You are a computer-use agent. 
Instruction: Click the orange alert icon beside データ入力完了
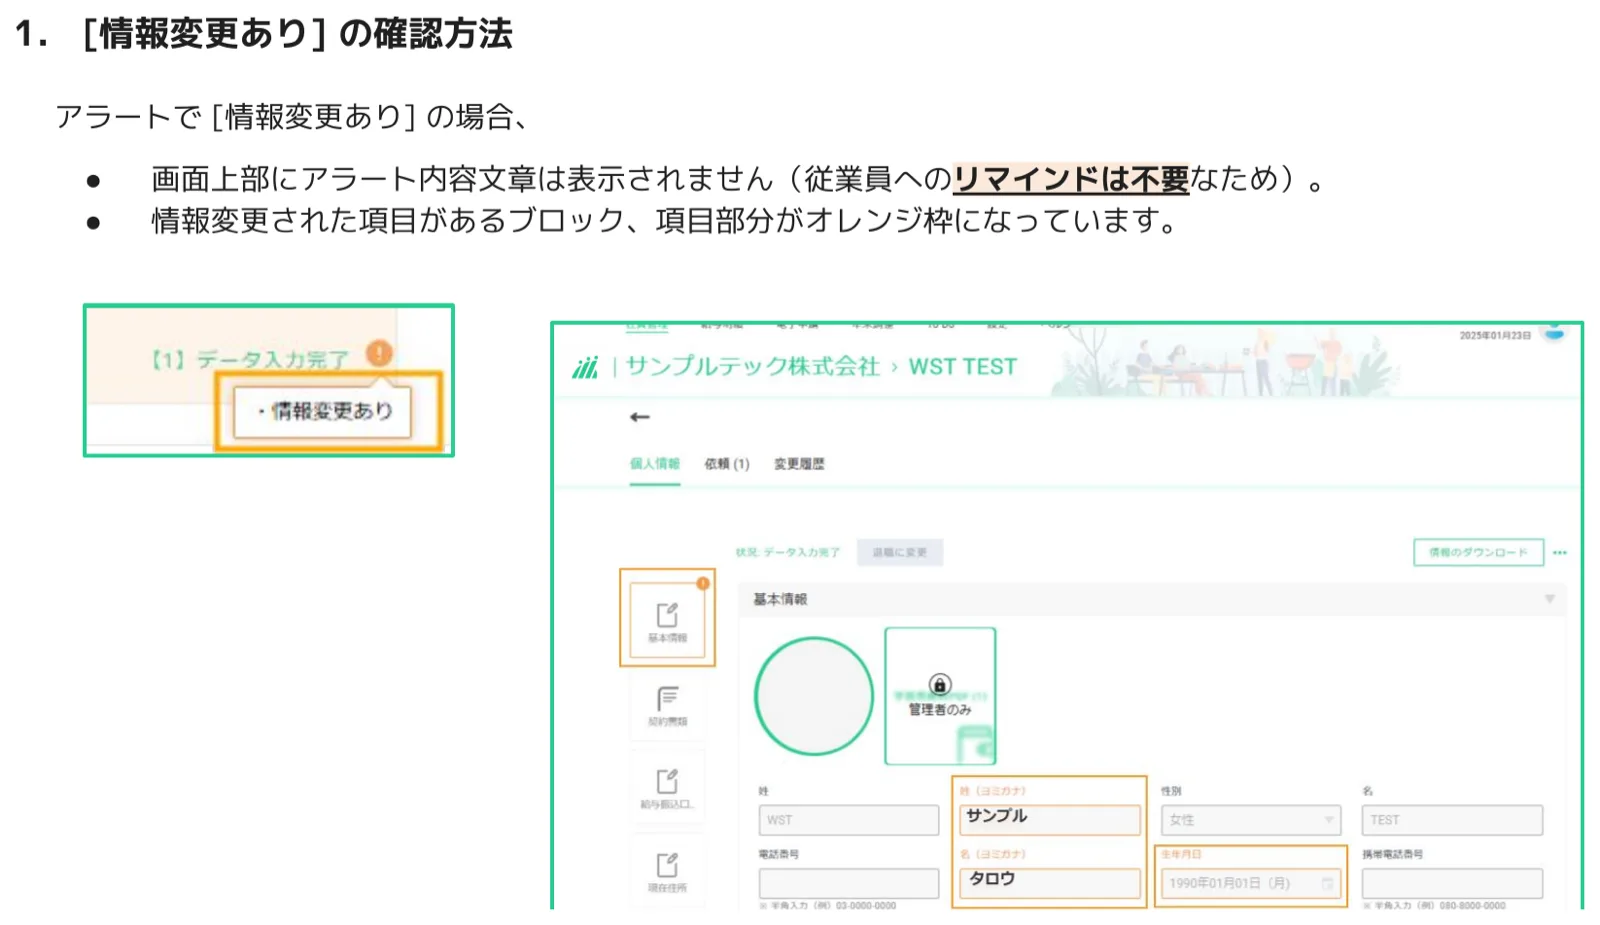tap(379, 353)
